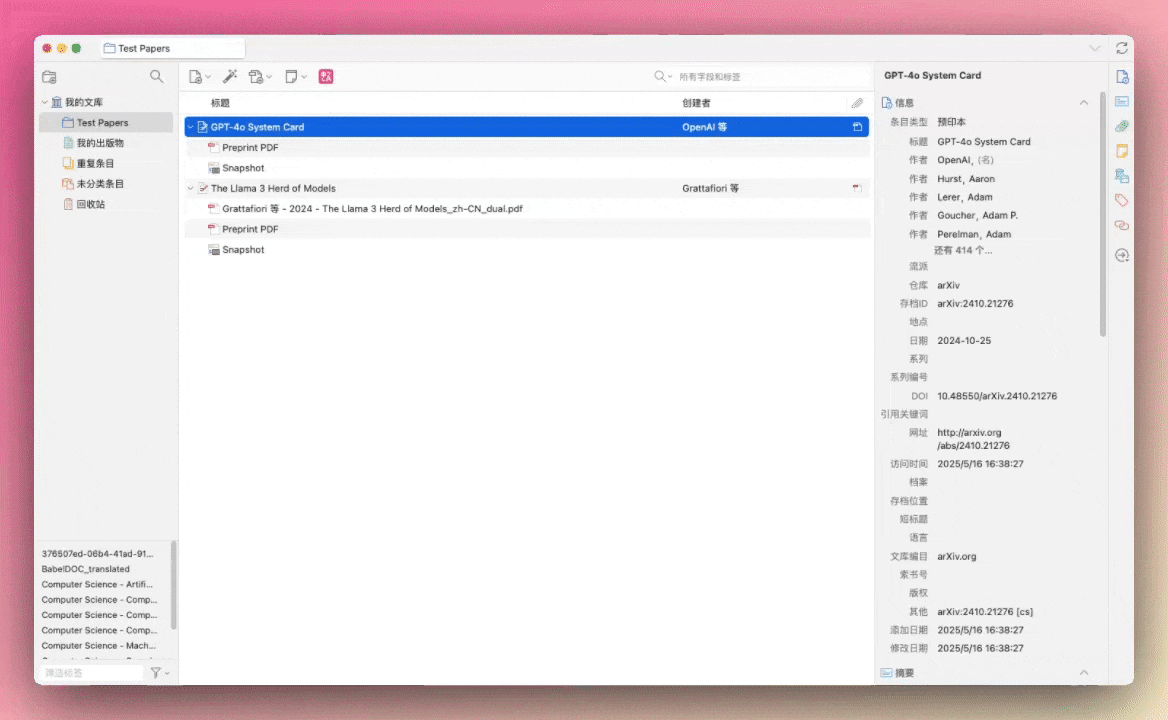Click the author field Hurst, Aaron

click(x=965, y=179)
